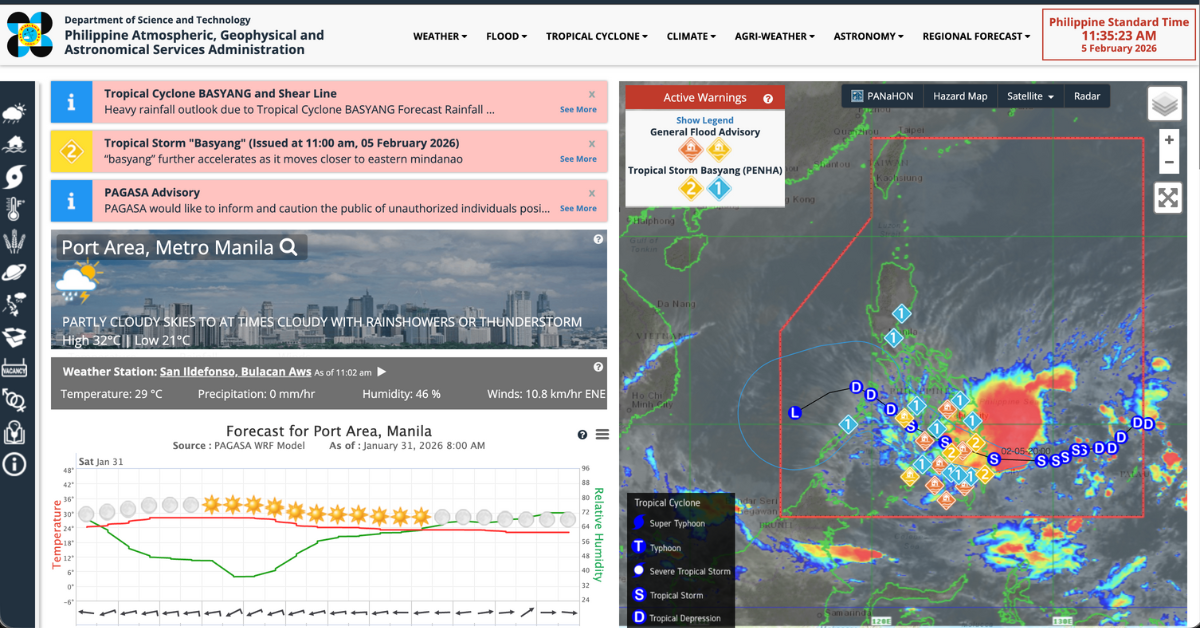Expand map to fullscreen view

click(1168, 197)
